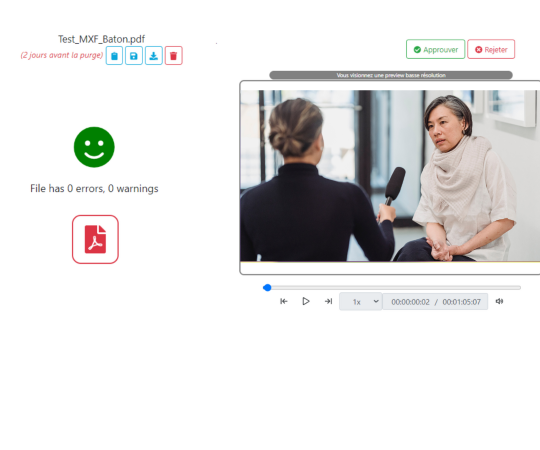Click the grey low-resolution preview banner
The image size is (540, 450).
(x=391, y=75)
